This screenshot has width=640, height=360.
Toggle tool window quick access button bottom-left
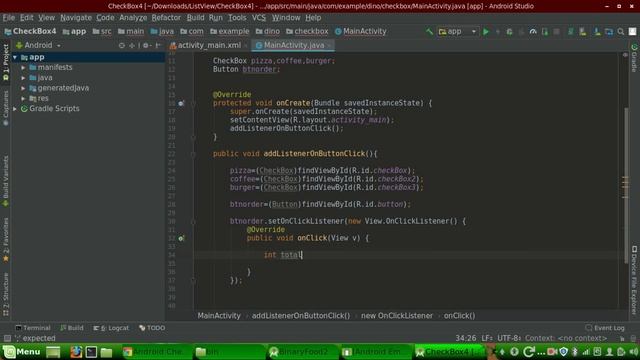[x=7, y=338]
